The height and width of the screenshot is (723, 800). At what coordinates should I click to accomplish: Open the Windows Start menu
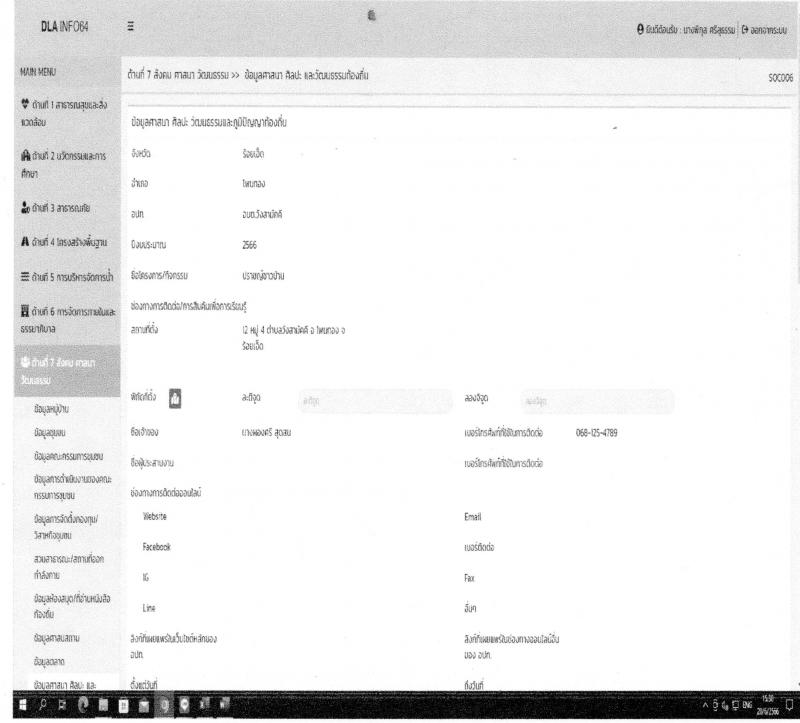(x=23, y=705)
